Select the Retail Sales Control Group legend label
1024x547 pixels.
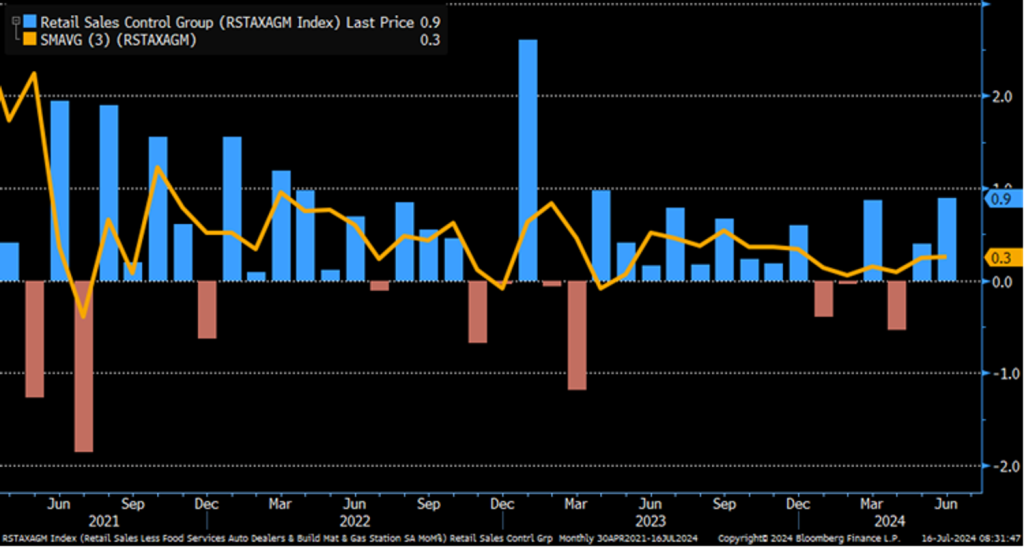(150, 21)
